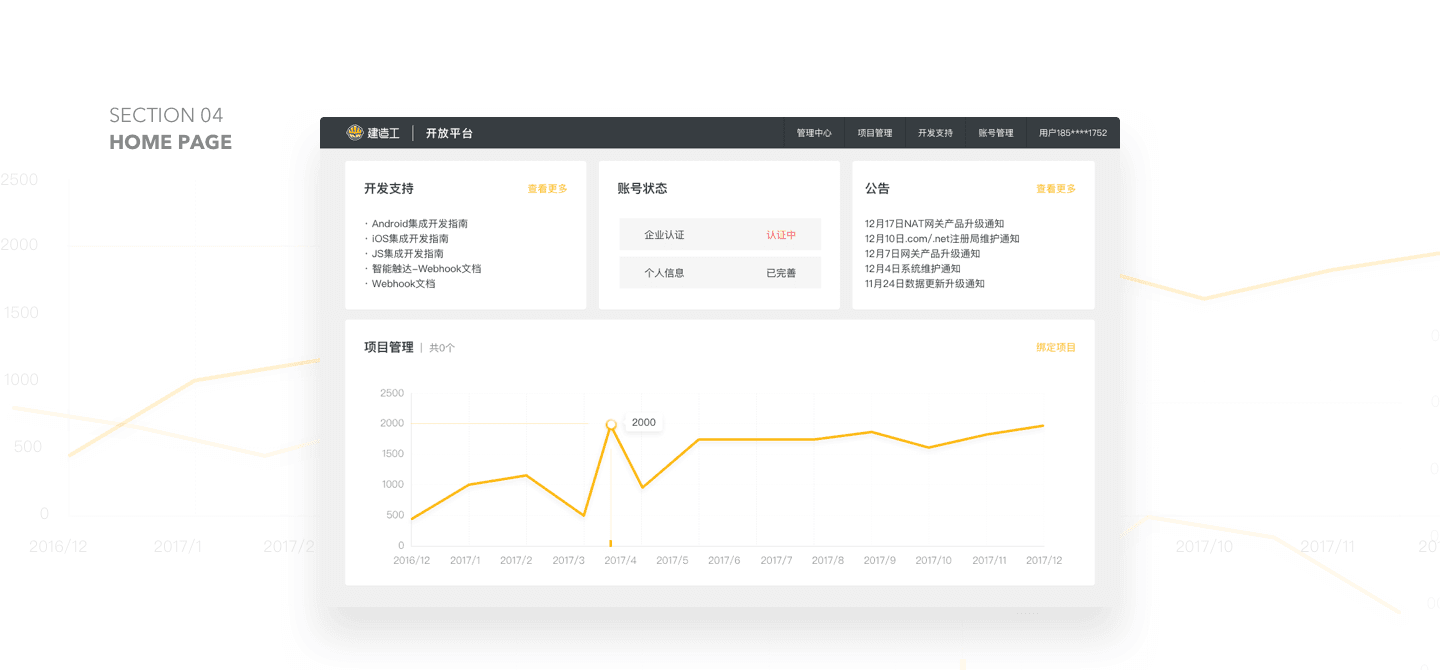Image resolution: width=1440 pixels, height=670 pixels.
Task: Read the 12月17日NAT网关产品升级通知 announcement
Action: click(x=934, y=224)
